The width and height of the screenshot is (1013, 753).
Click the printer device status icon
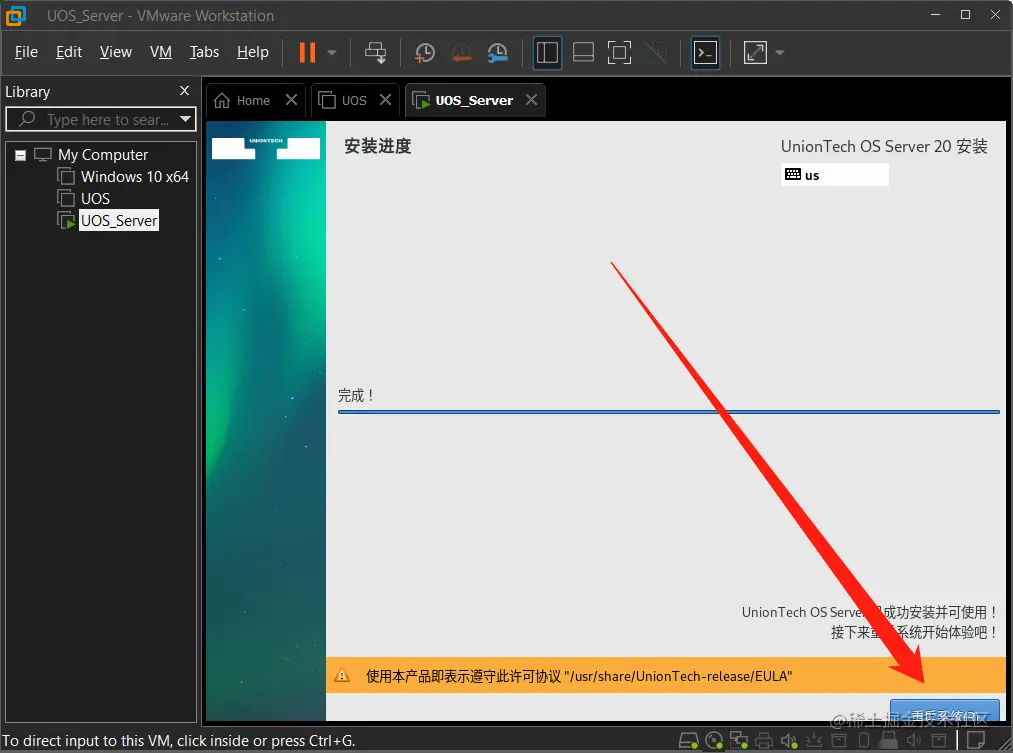coord(764,740)
